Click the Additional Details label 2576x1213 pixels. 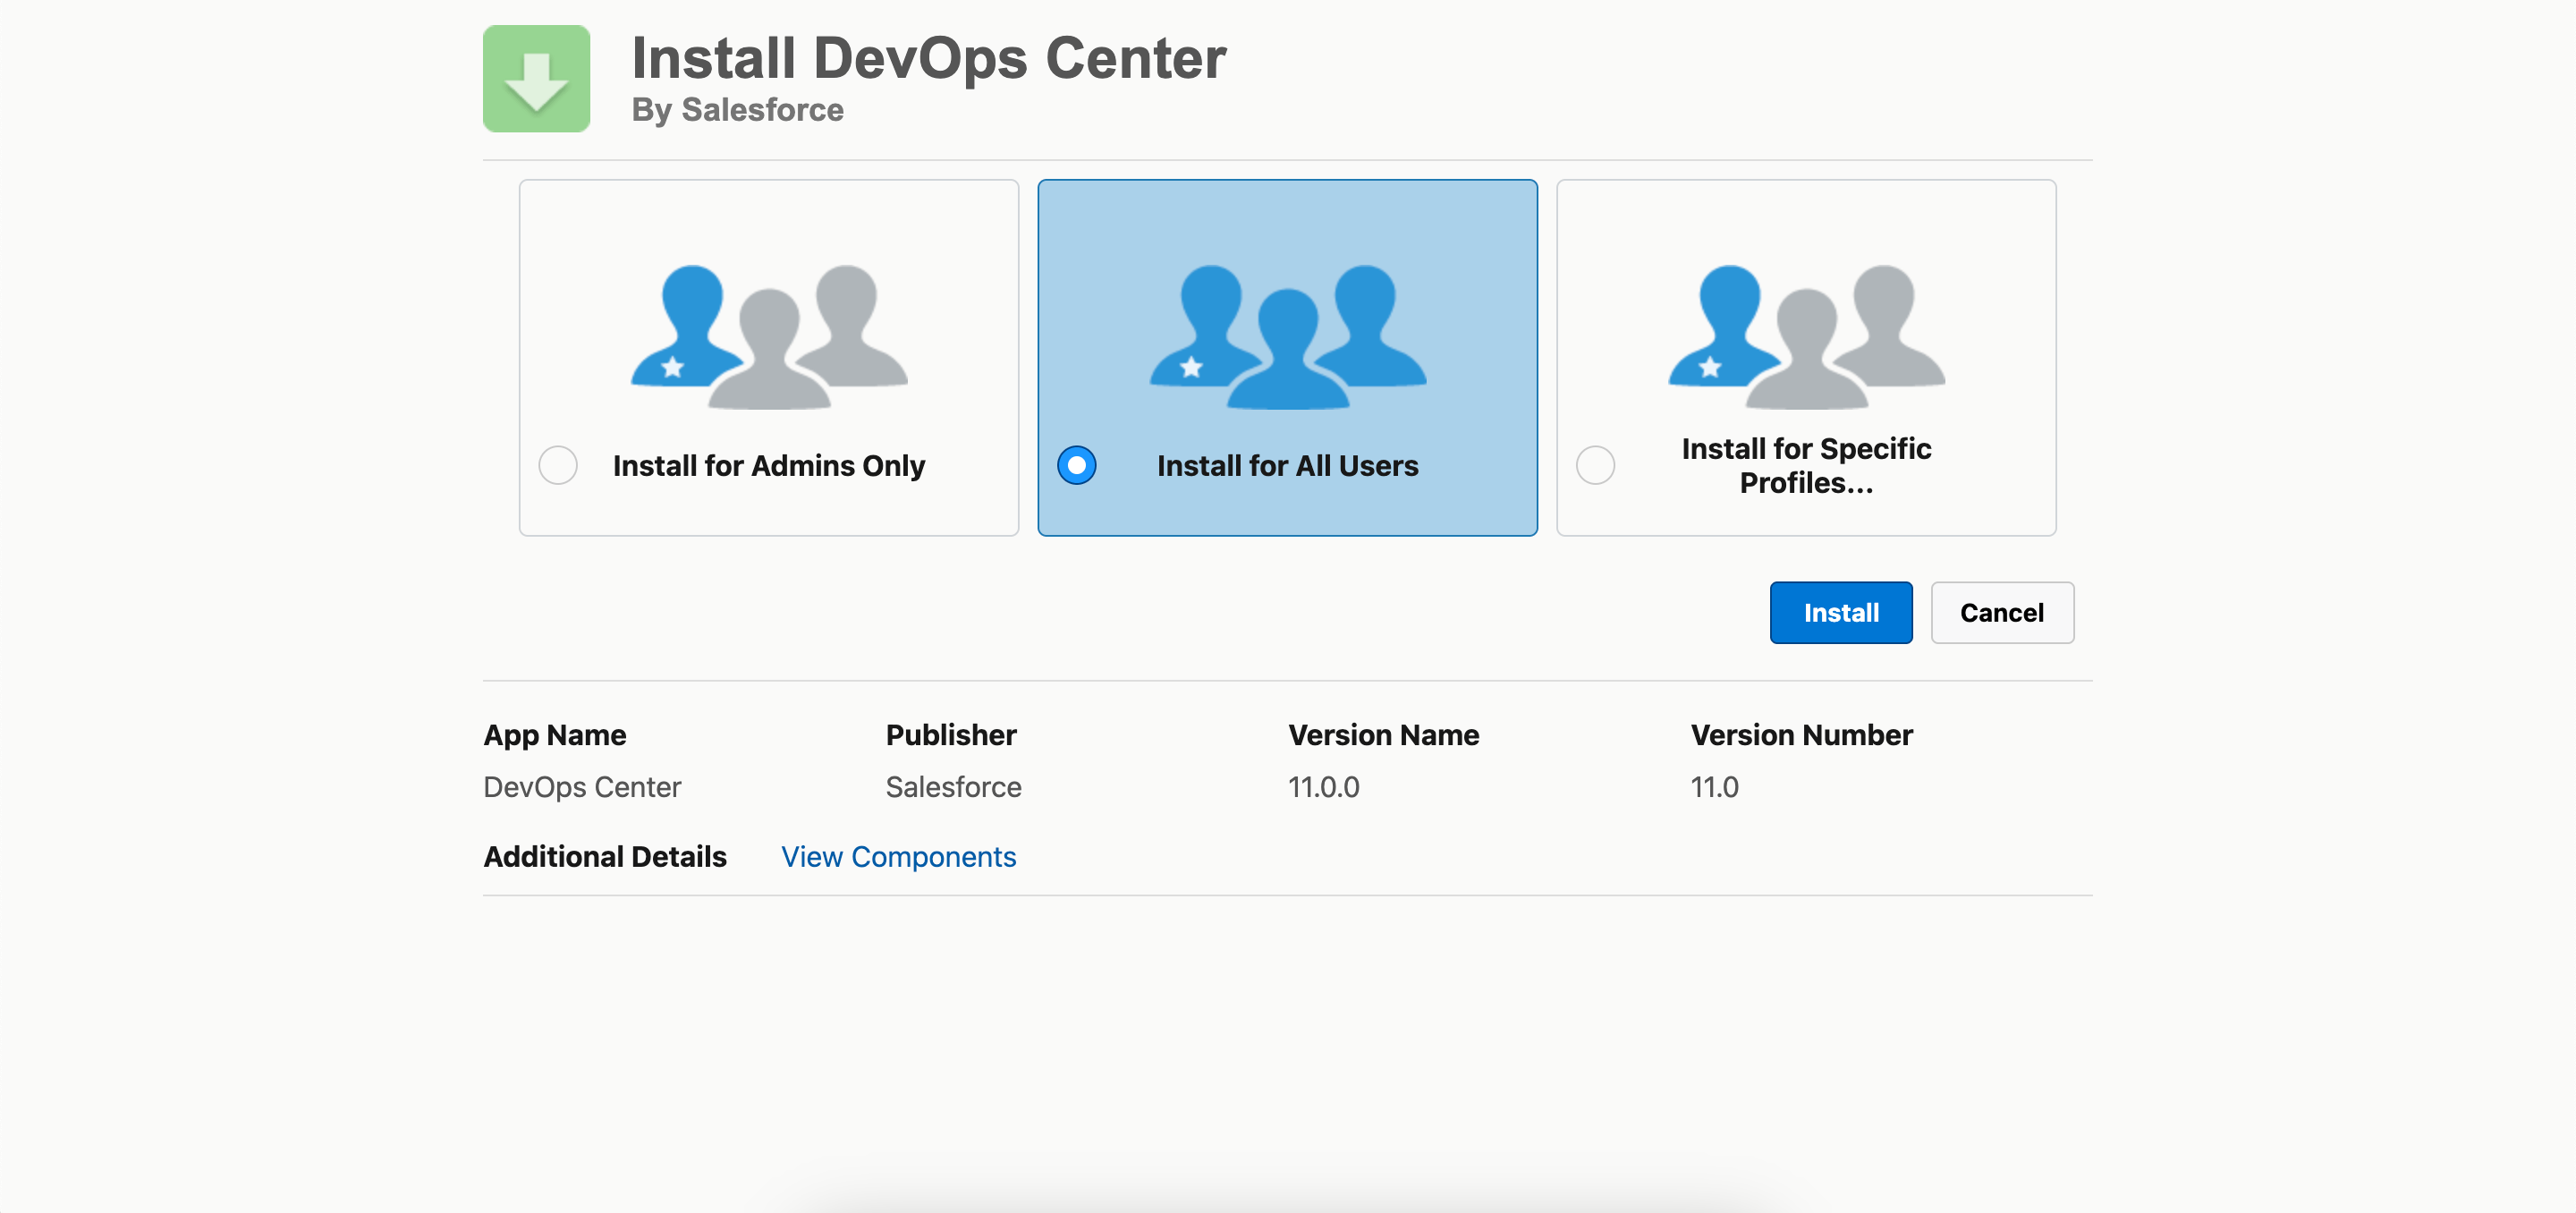605,857
